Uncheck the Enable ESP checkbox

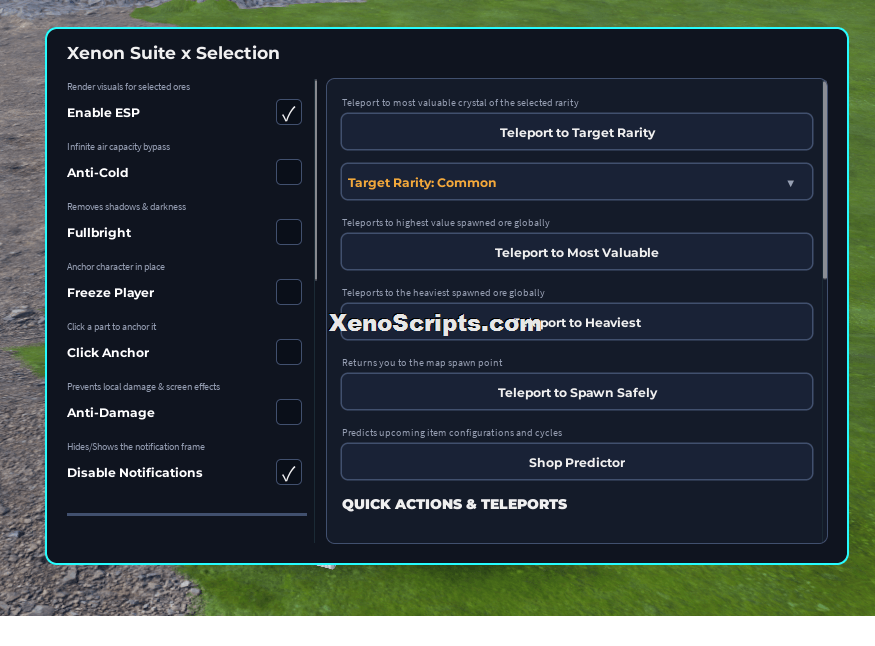[289, 112]
